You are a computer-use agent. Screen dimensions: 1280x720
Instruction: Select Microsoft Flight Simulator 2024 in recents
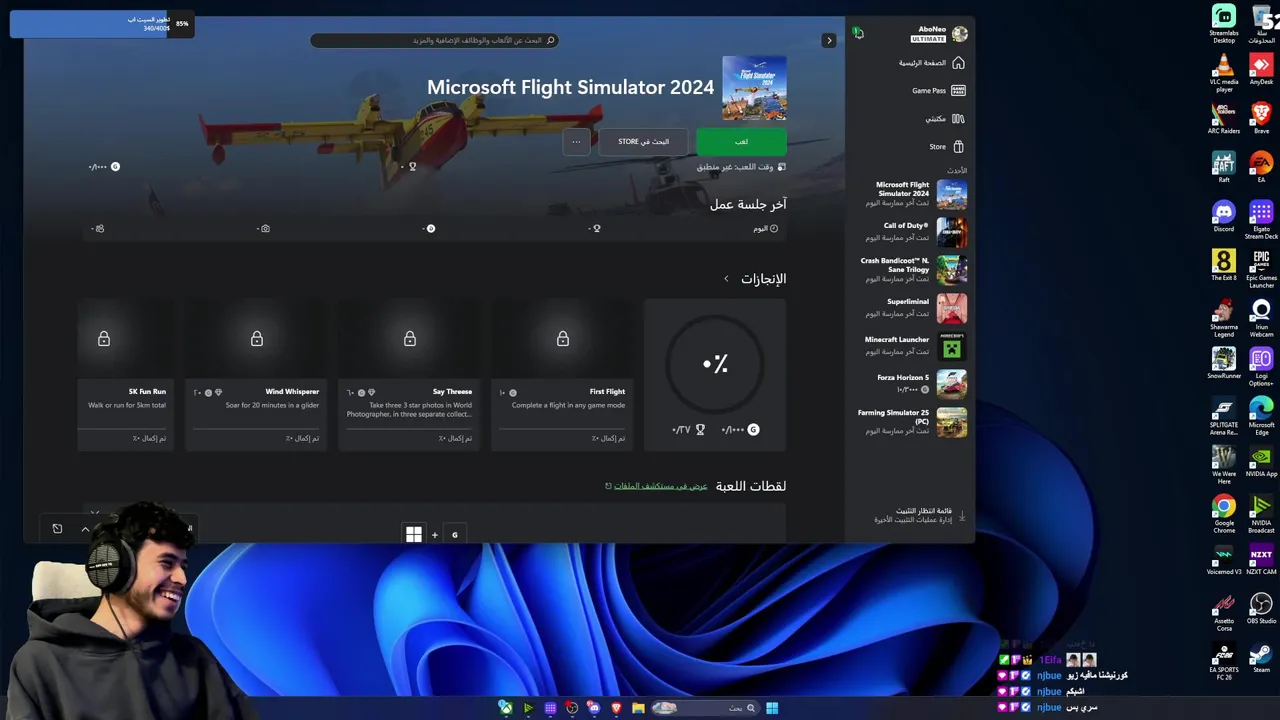coord(910,194)
